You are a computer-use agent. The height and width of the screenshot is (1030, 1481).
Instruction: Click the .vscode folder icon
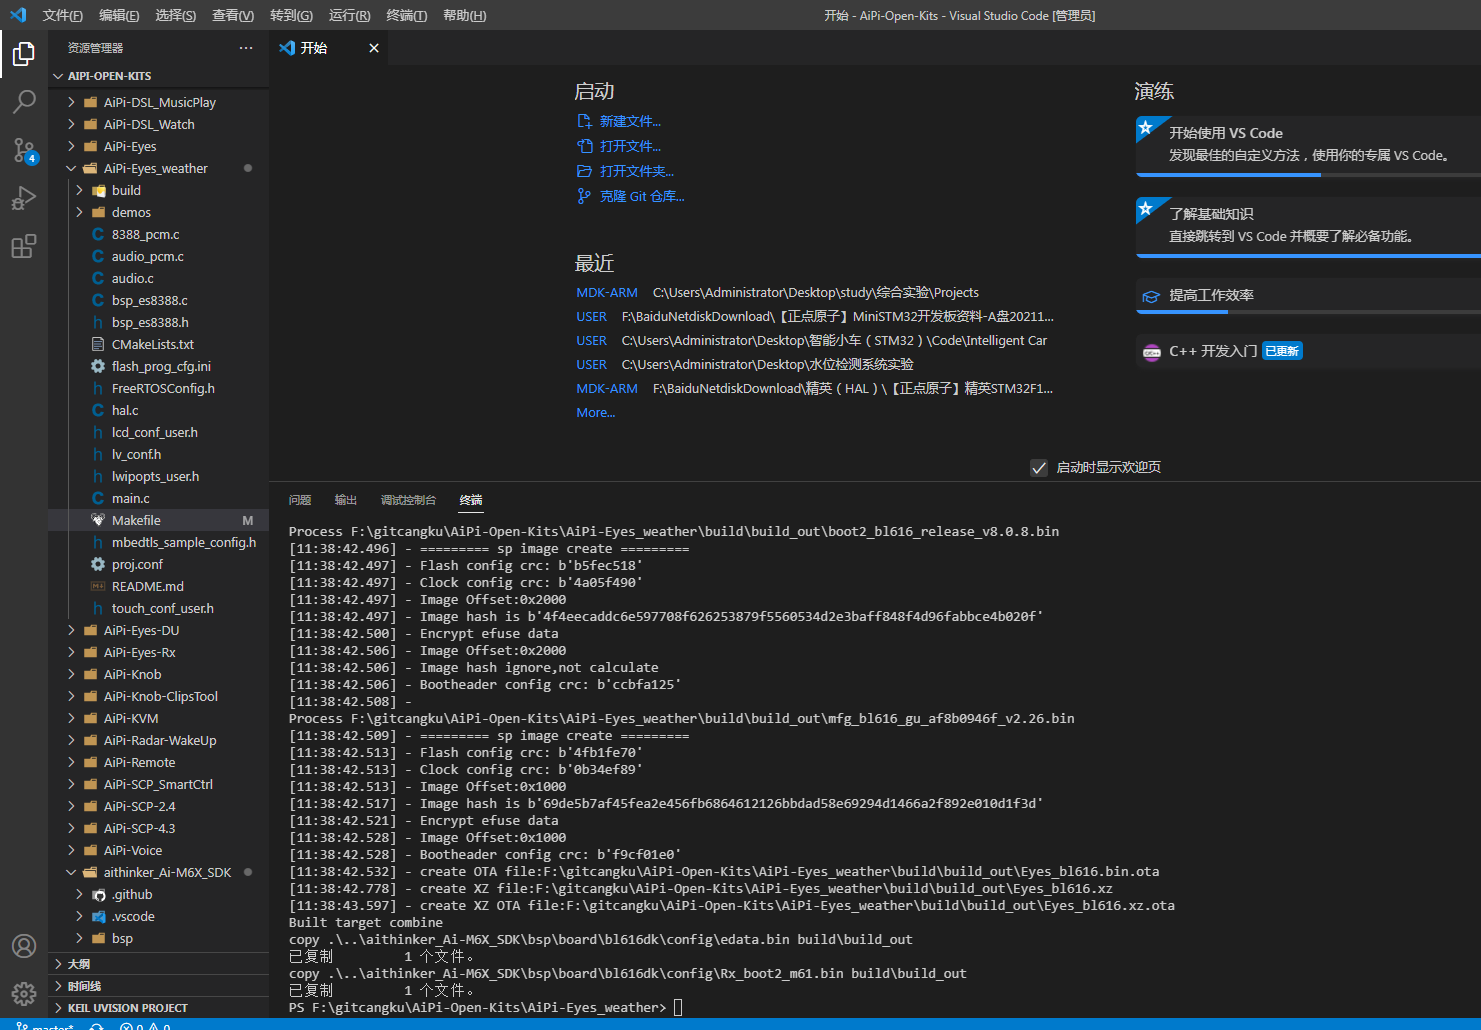pyautogui.click(x=98, y=917)
